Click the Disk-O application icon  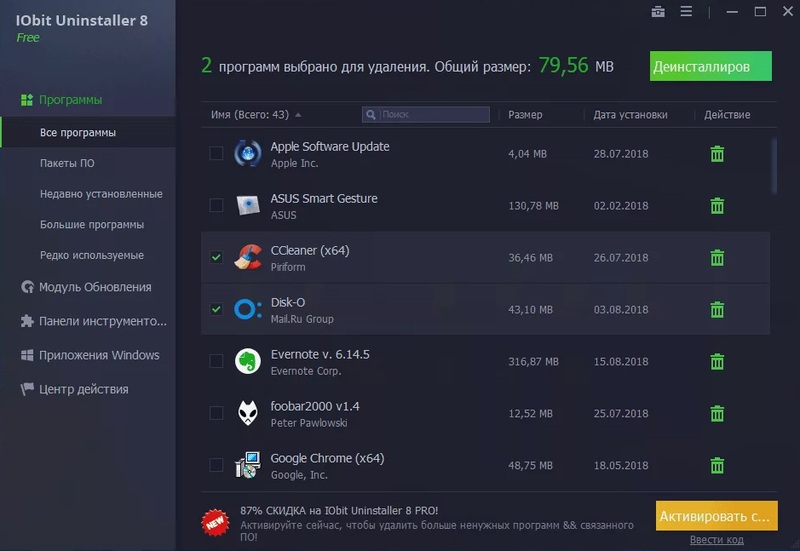click(x=247, y=310)
